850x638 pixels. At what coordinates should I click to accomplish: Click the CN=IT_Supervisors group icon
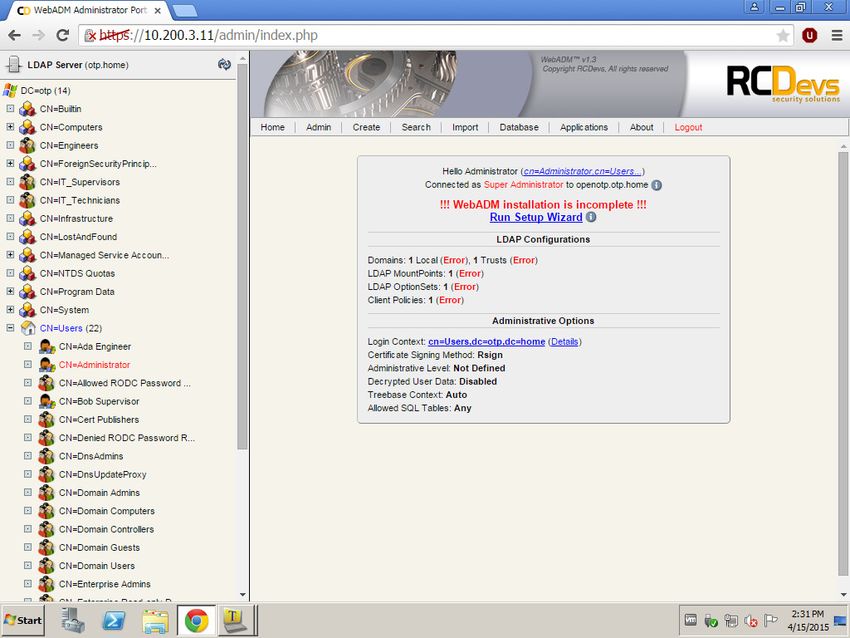tap(27, 182)
